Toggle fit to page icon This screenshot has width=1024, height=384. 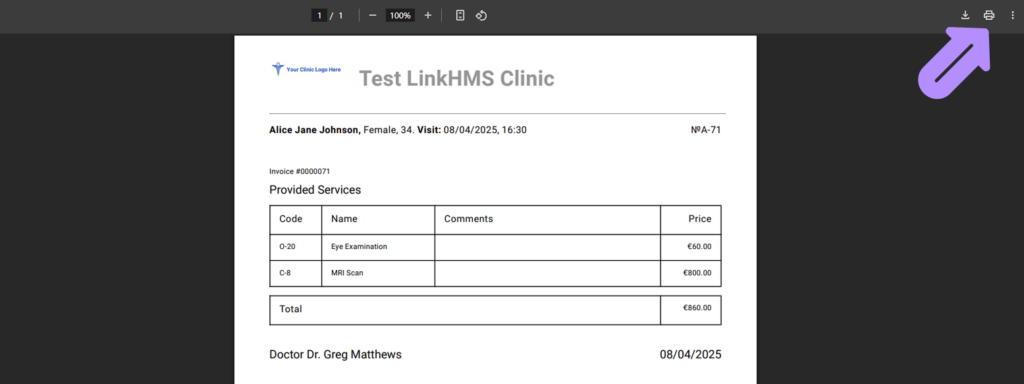tap(460, 15)
